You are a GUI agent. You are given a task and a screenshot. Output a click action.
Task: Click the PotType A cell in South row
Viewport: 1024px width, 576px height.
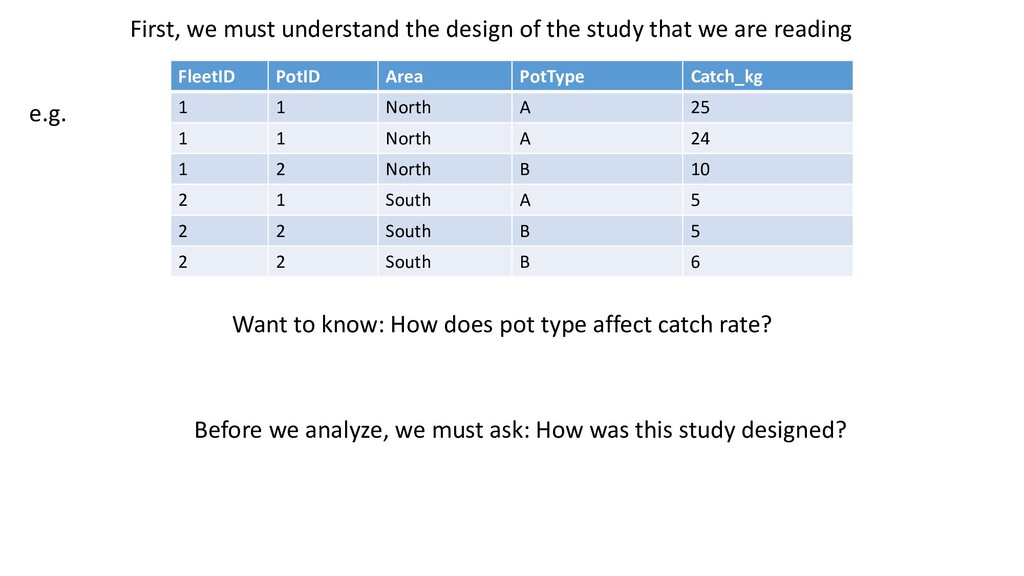597,200
